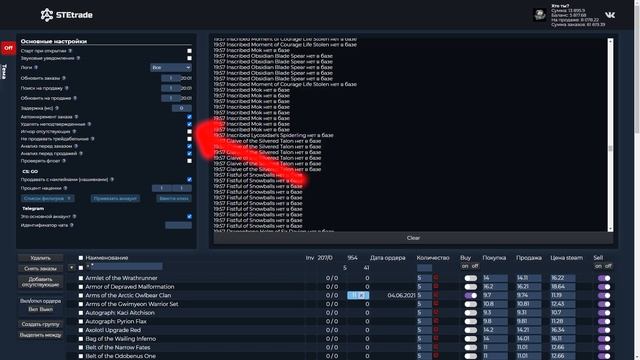
Task: Show help for Игнор отсутствующих
Action: (x=74, y=131)
